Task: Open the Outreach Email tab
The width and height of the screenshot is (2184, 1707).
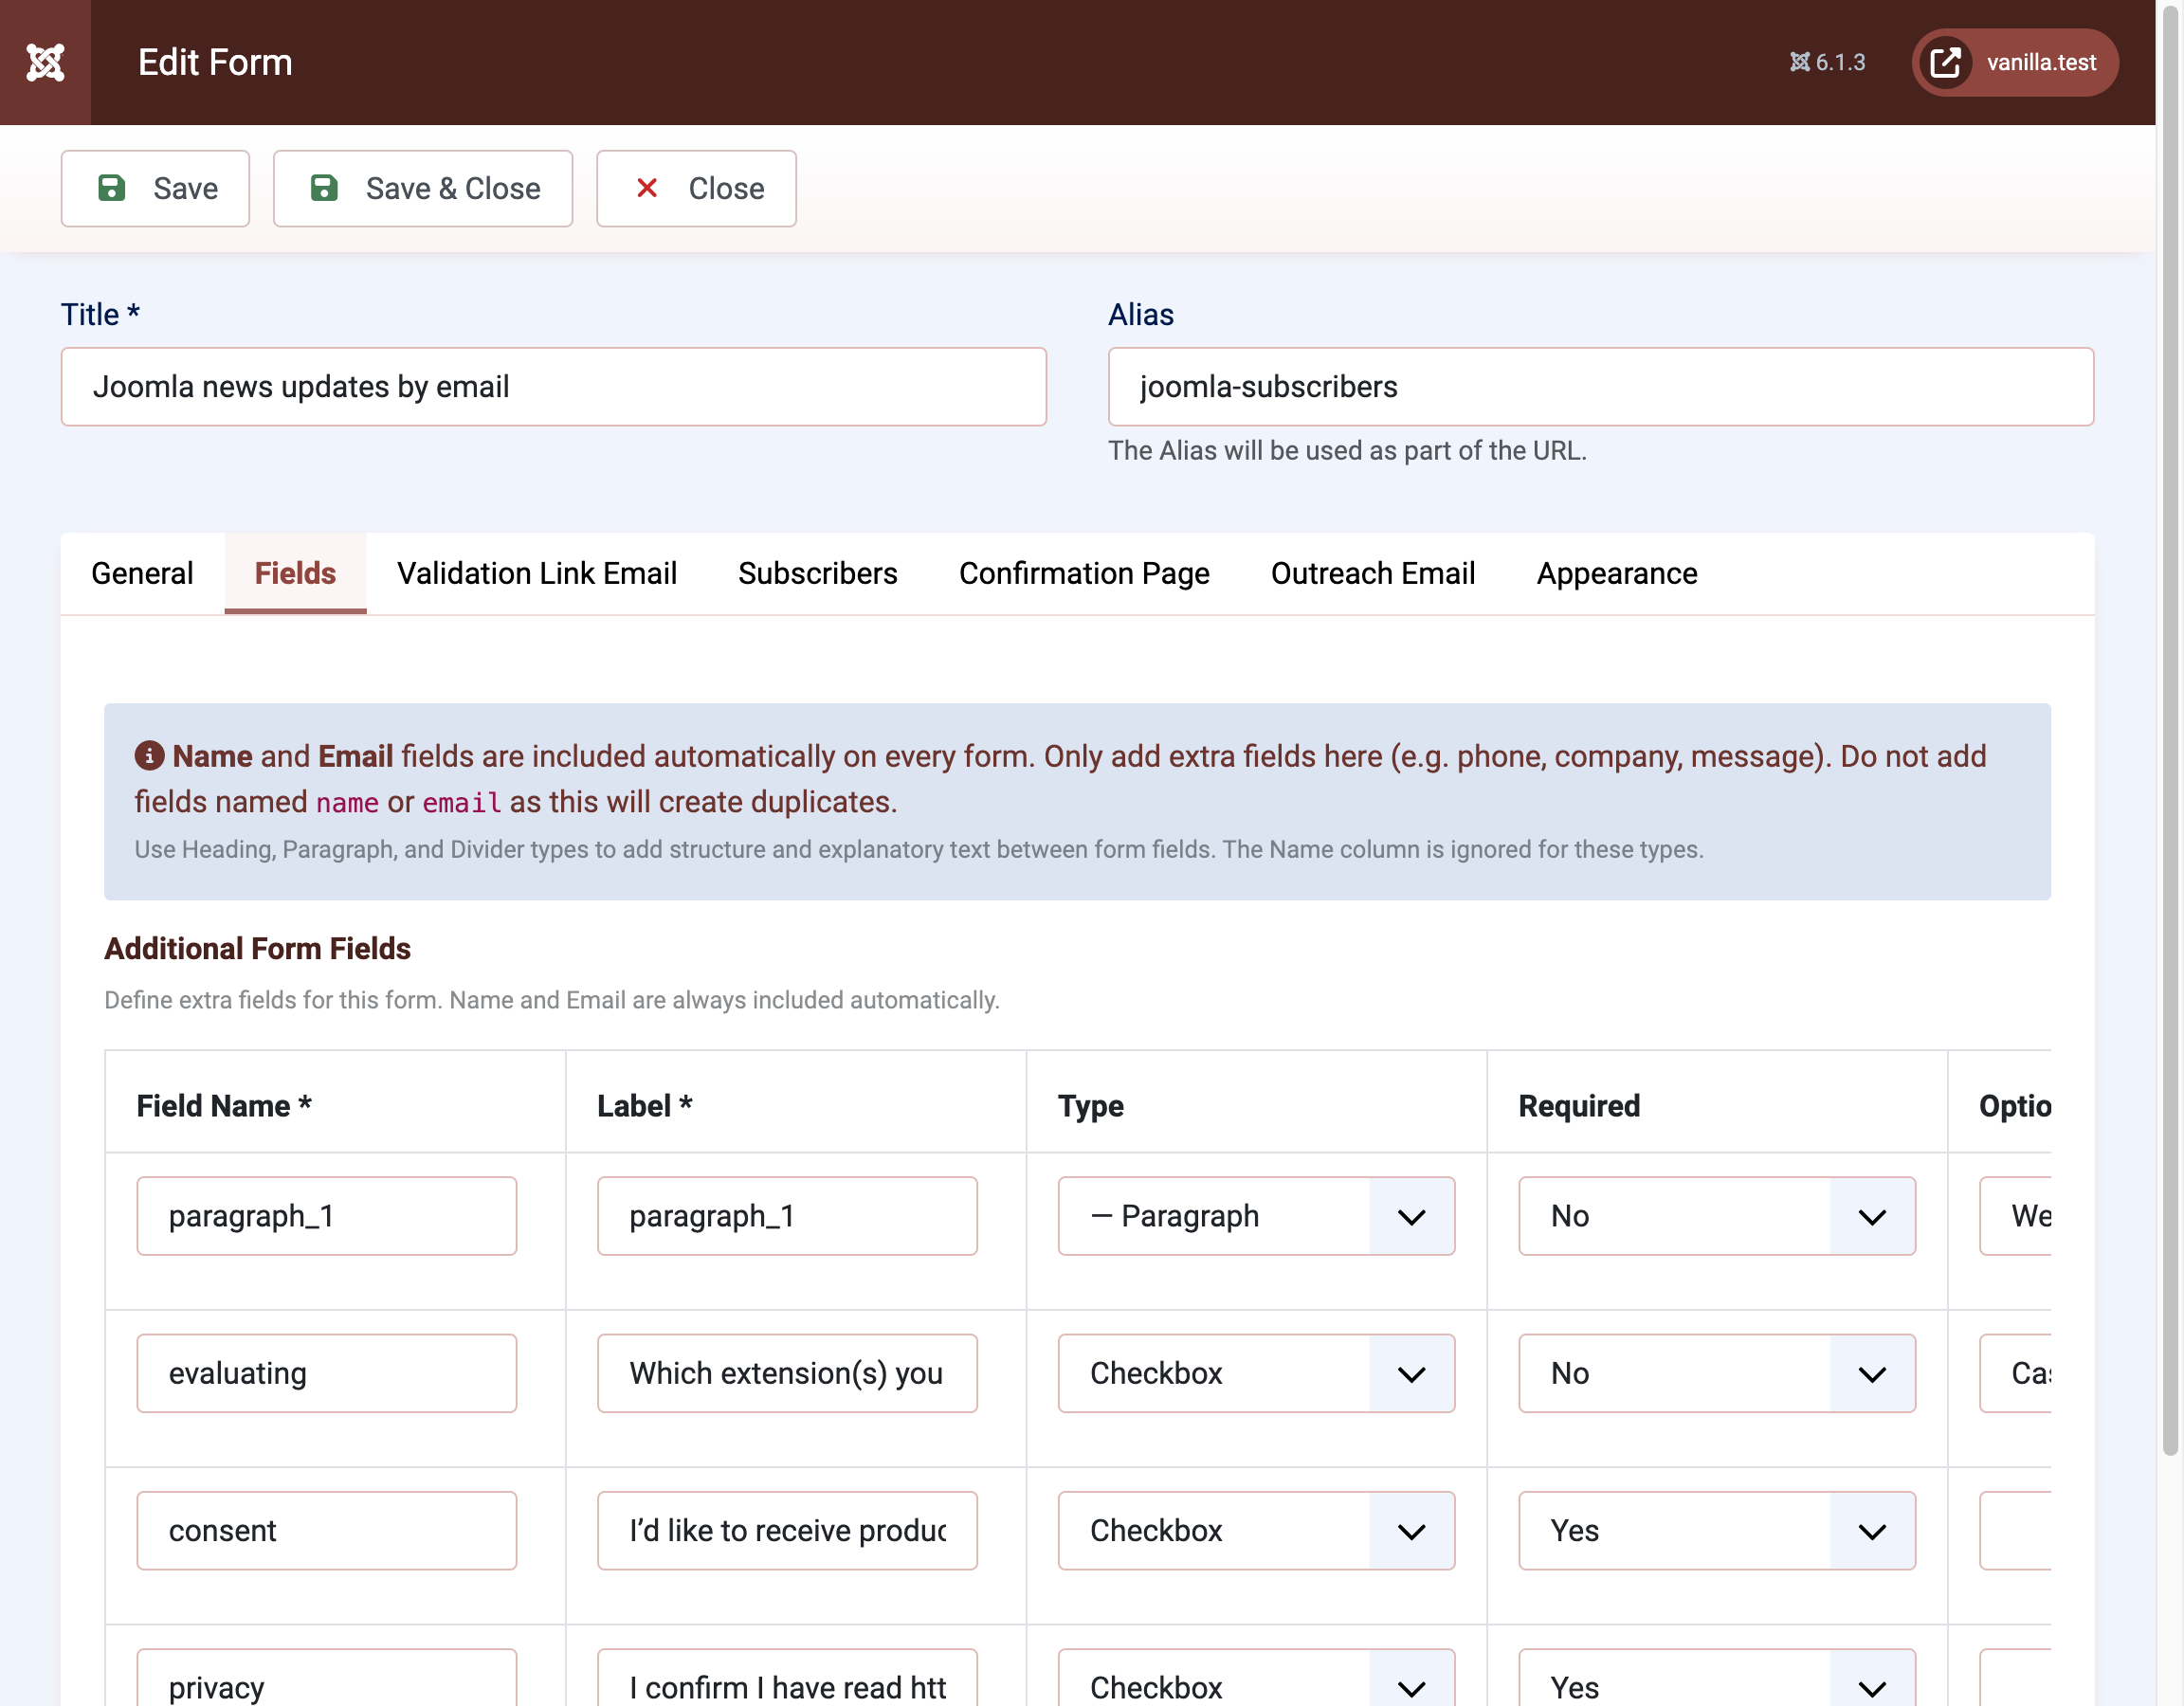Action: 1372,573
